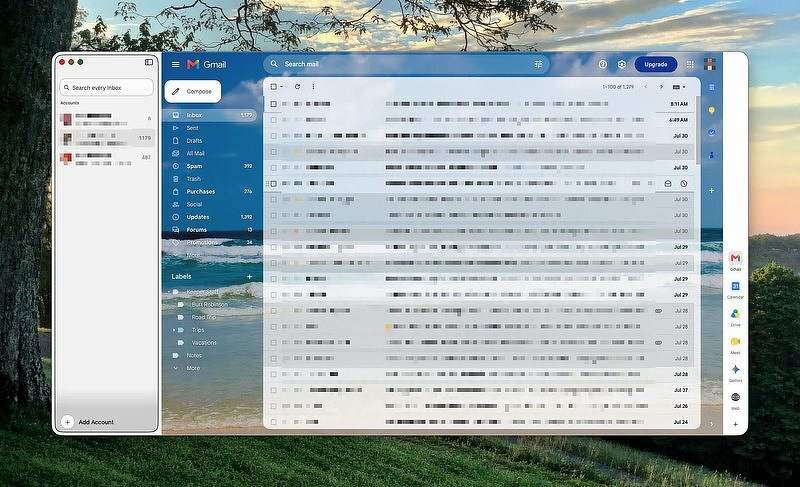The image size is (800, 487).
Task: Open the Gmail main menu hamburger icon
Action: 176,64
